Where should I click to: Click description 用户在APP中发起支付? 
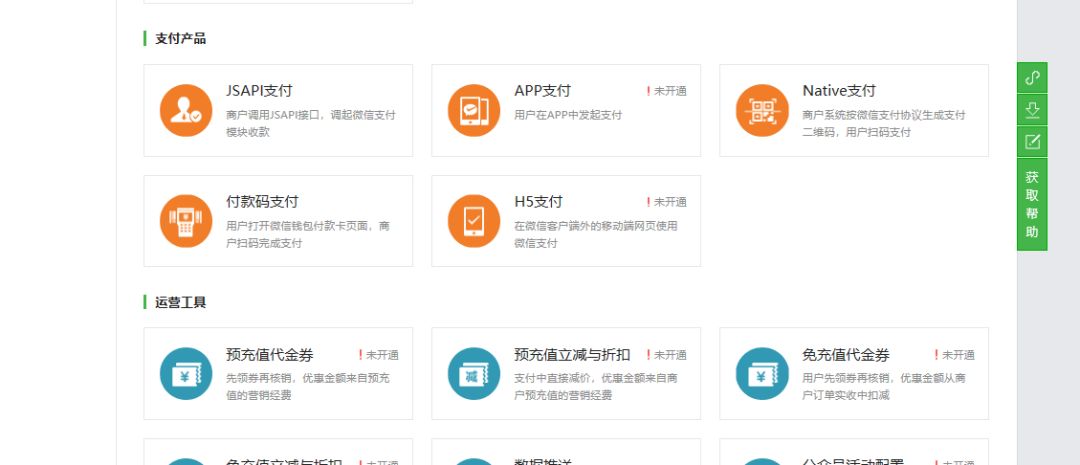tap(568, 115)
